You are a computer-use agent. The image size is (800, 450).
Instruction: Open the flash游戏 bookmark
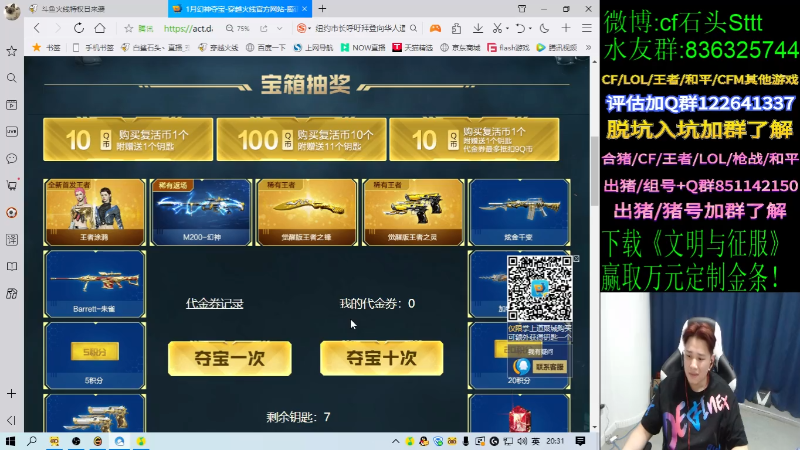point(508,47)
